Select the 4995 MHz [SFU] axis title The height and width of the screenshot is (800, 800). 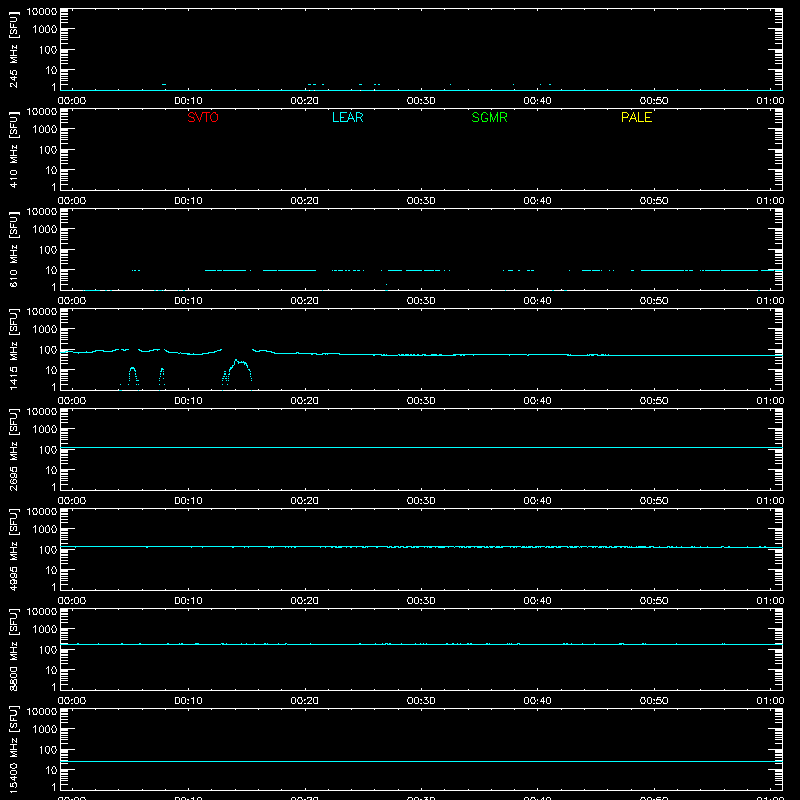(13, 549)
